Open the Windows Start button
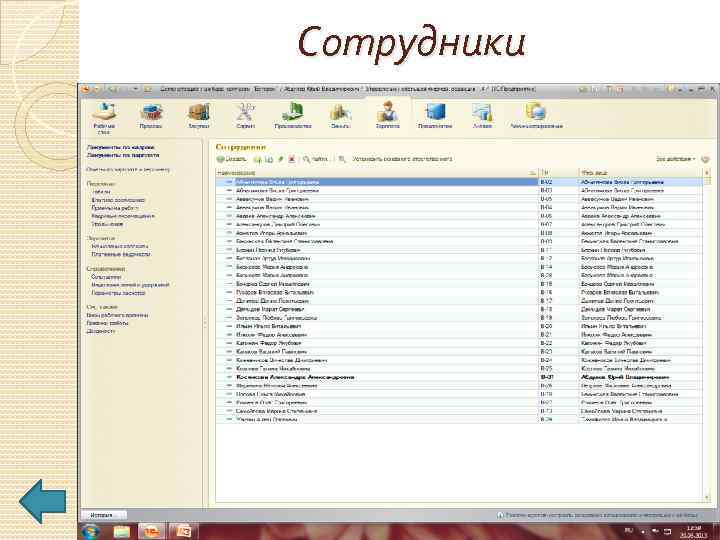The image size is (720, 540). point(91,532)
